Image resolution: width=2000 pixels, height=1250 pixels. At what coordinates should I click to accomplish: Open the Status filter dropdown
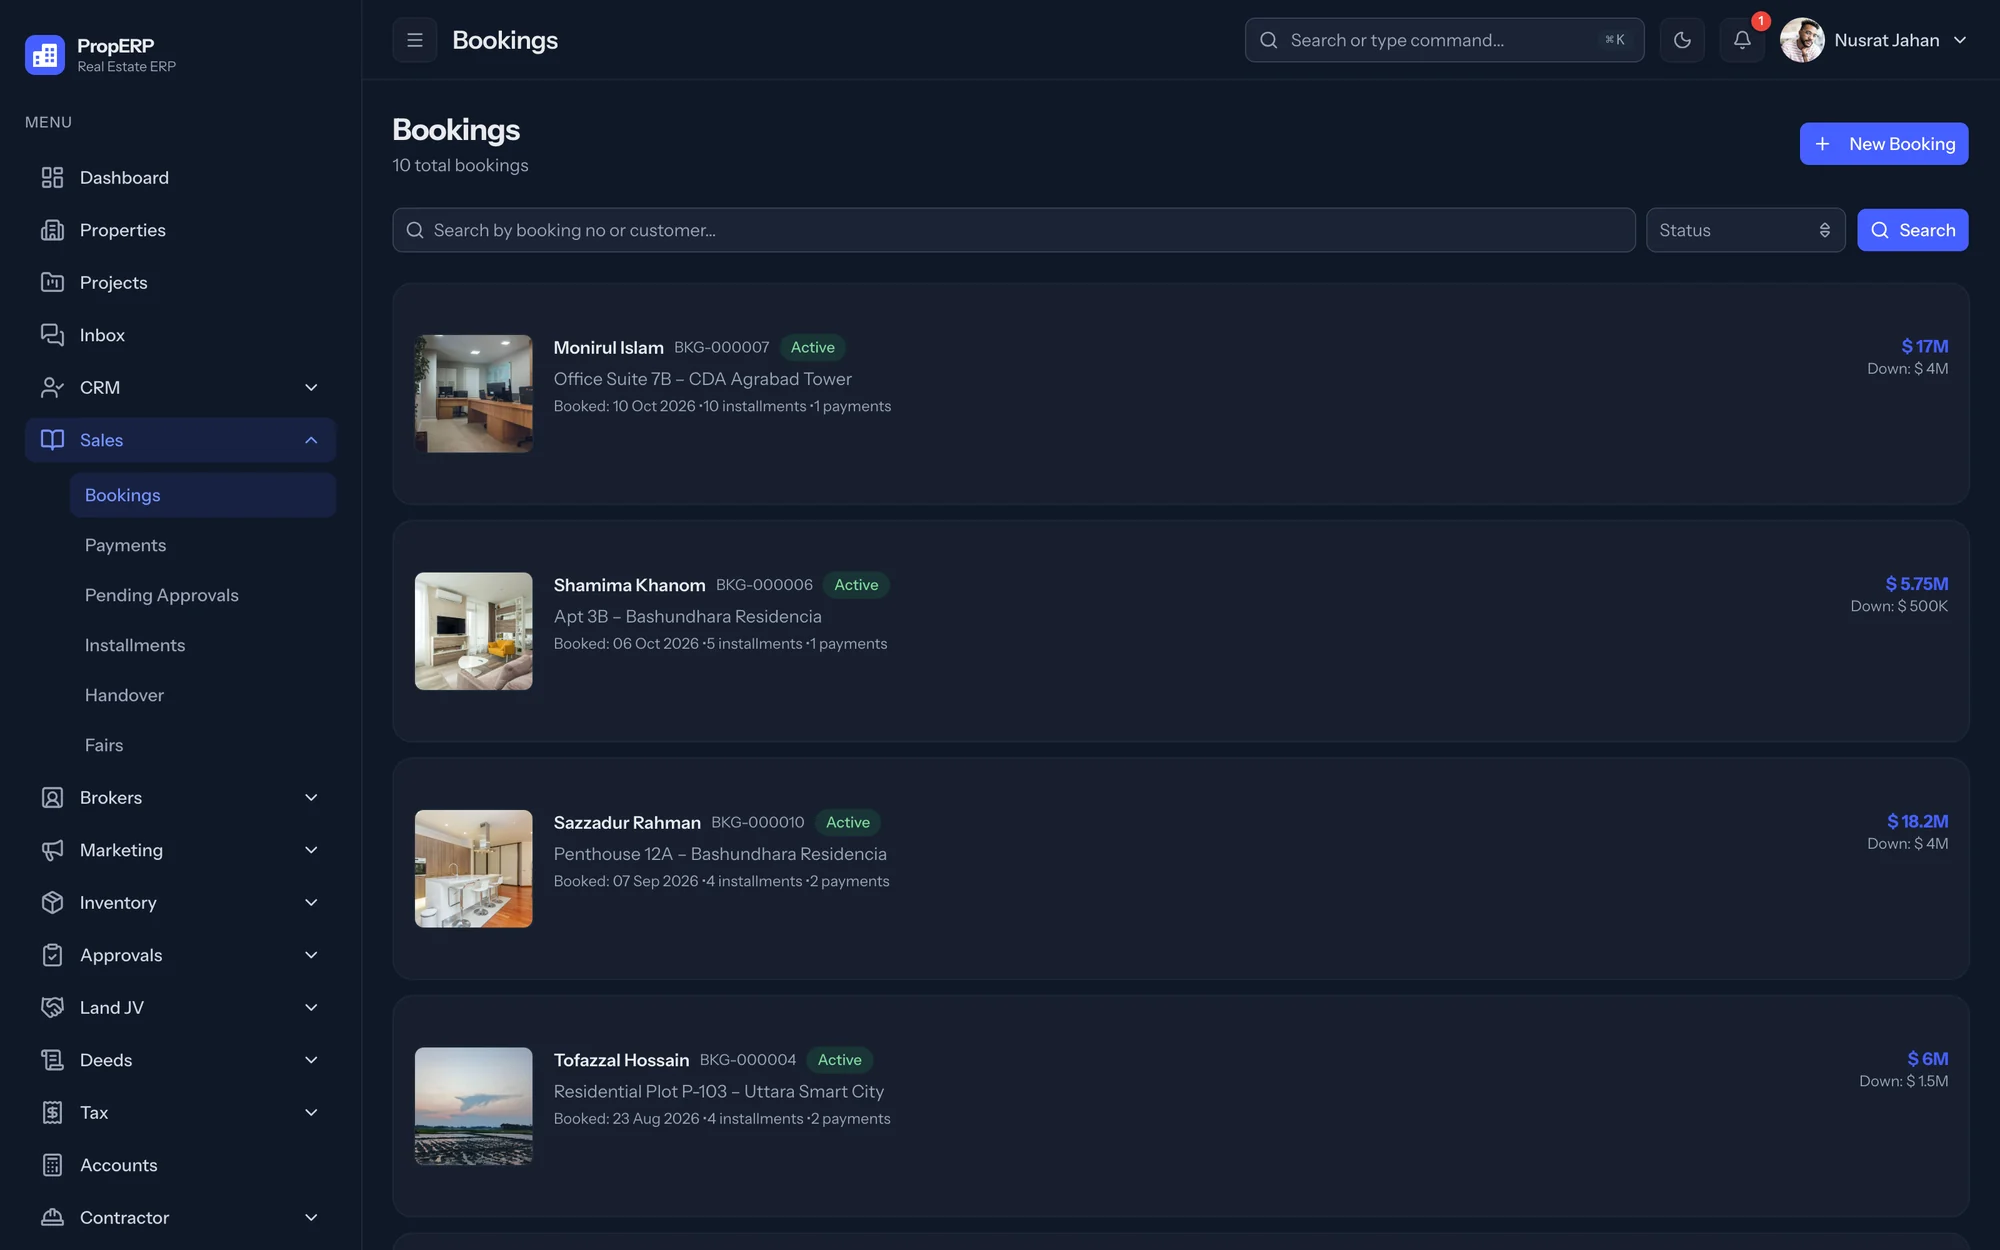pos(1745,230)
